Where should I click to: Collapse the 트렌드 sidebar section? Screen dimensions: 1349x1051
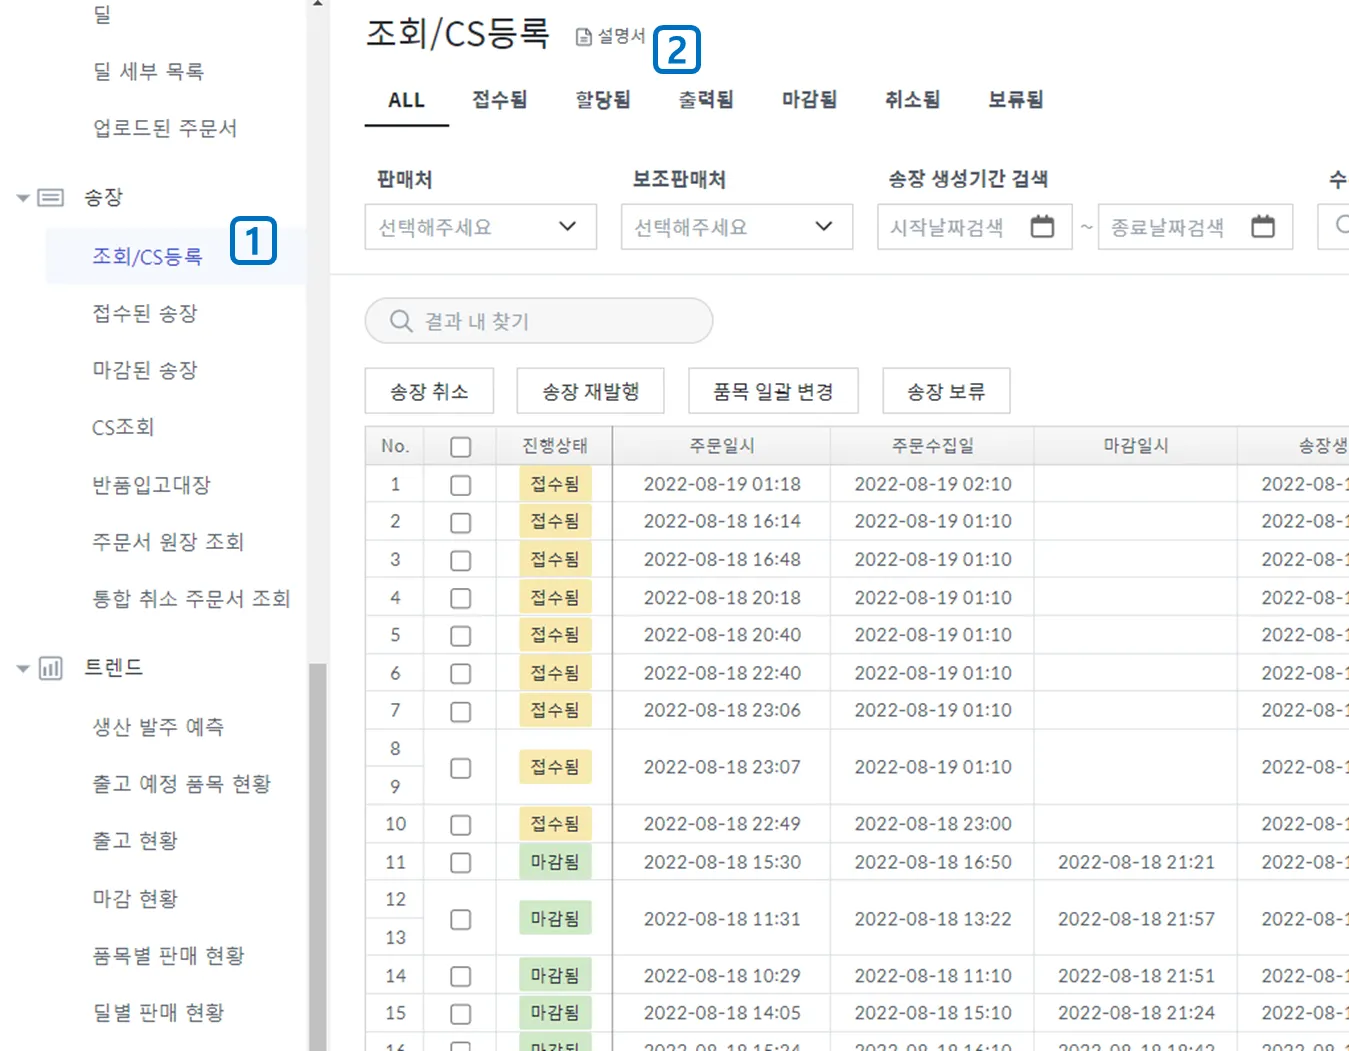click(x=22, y=668)
